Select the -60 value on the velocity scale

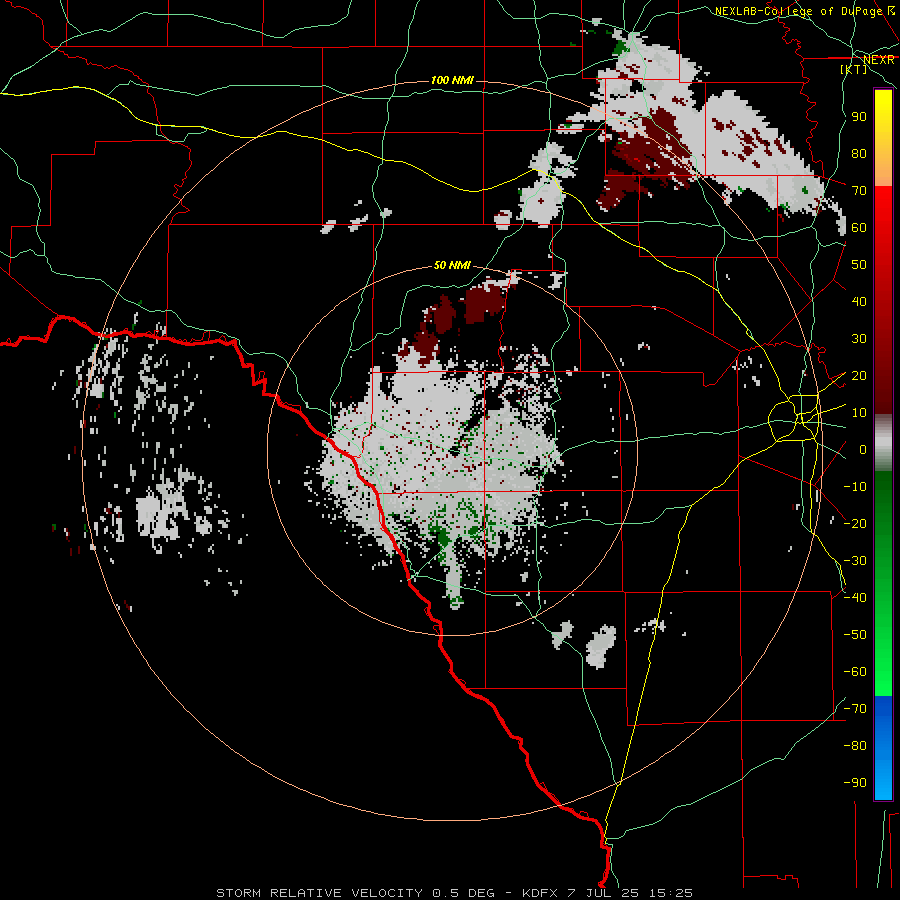[855, 672]
